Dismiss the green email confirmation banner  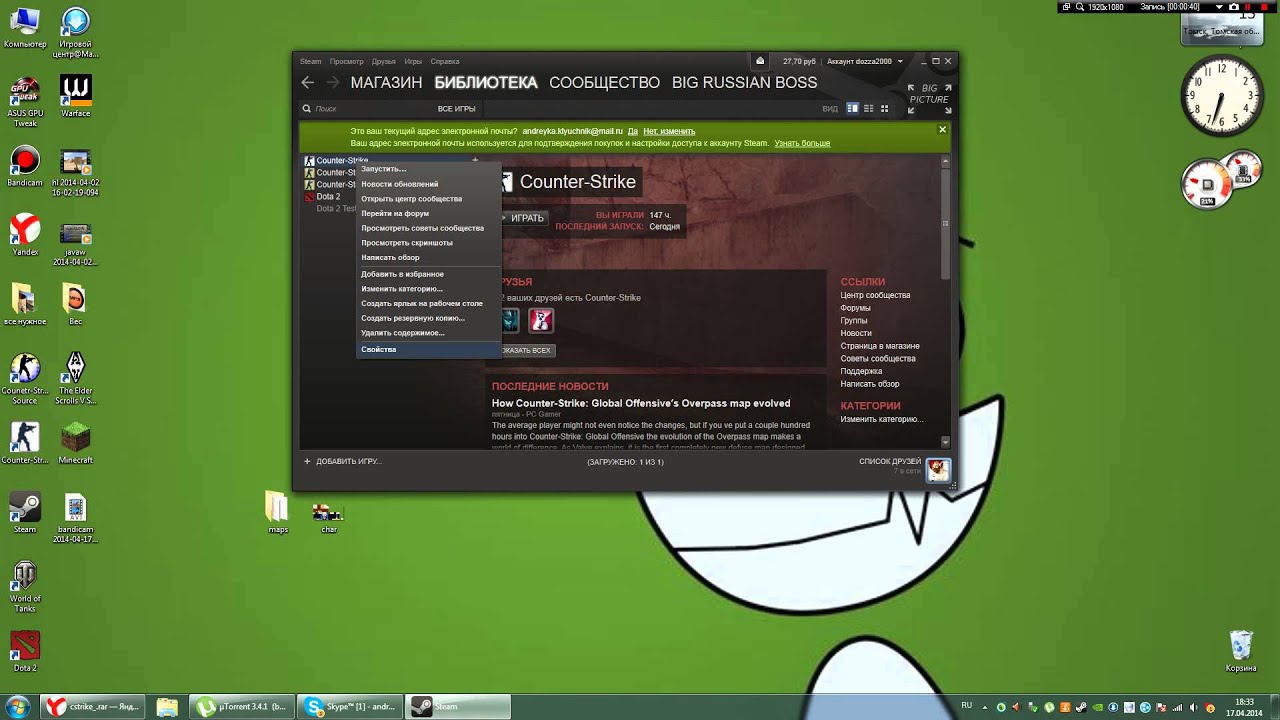click(x=942, y=130)
